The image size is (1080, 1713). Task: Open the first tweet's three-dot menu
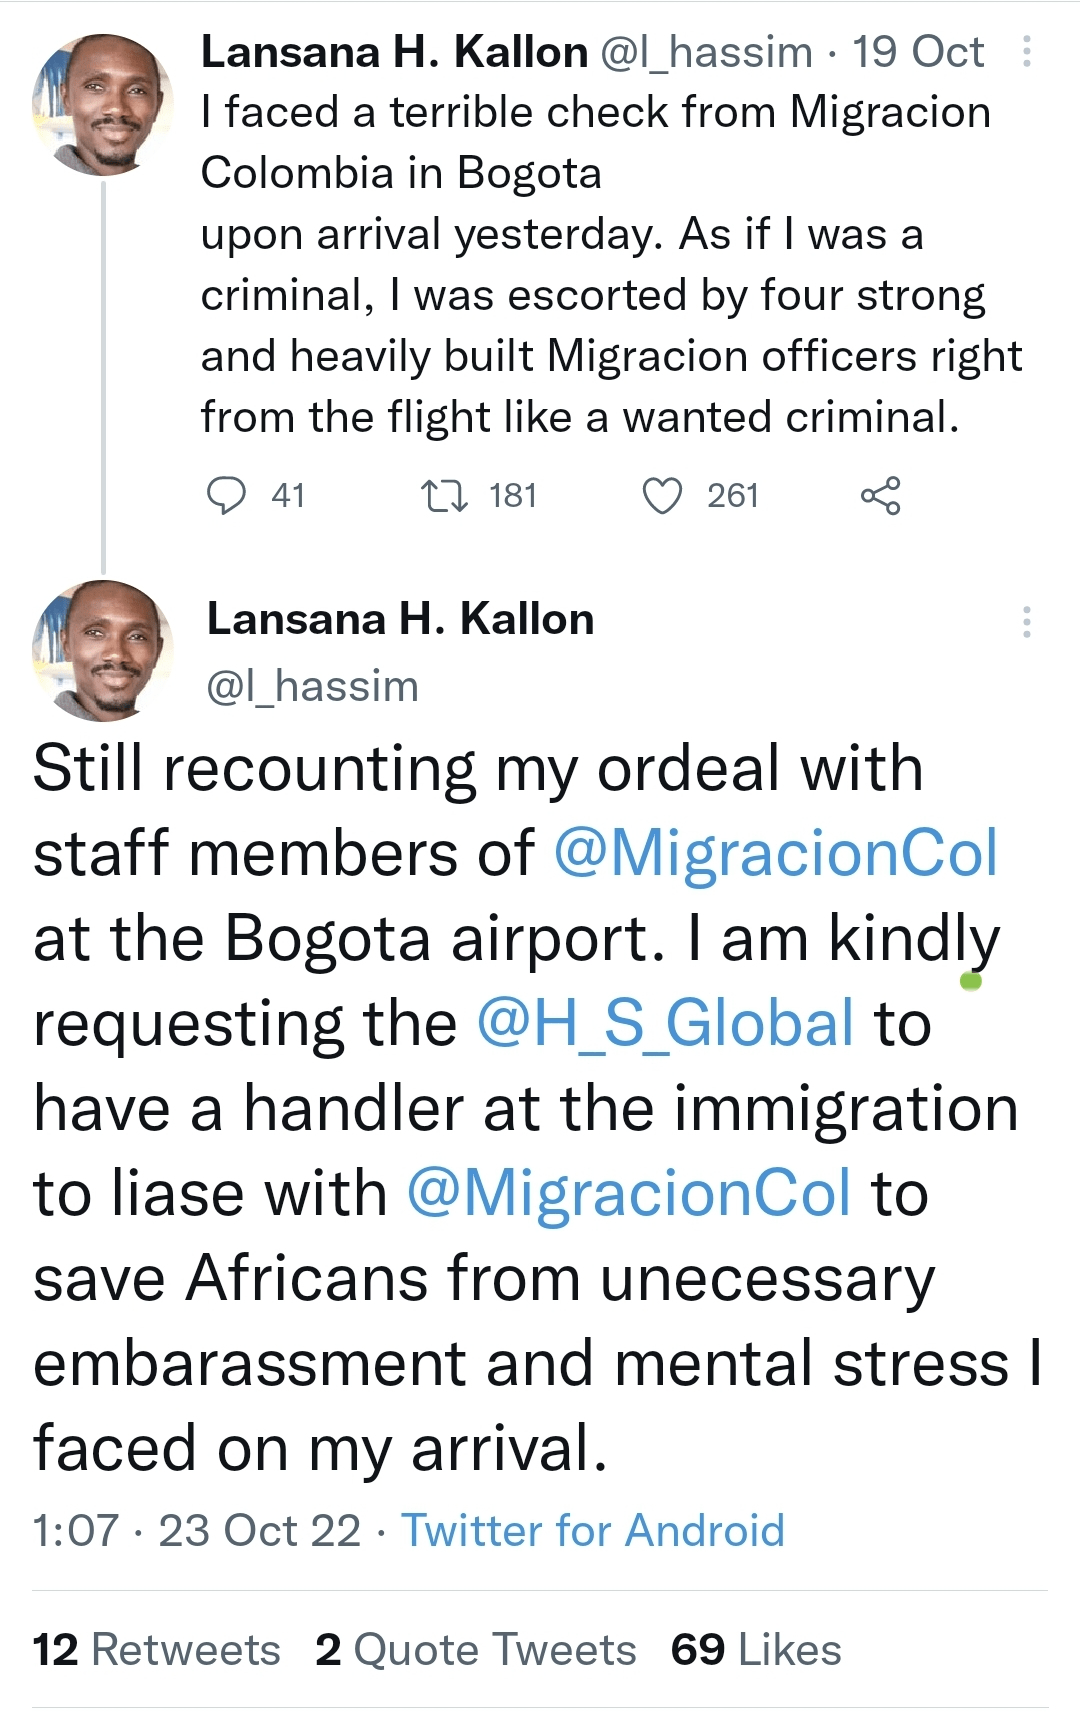tap(1026, 52)
